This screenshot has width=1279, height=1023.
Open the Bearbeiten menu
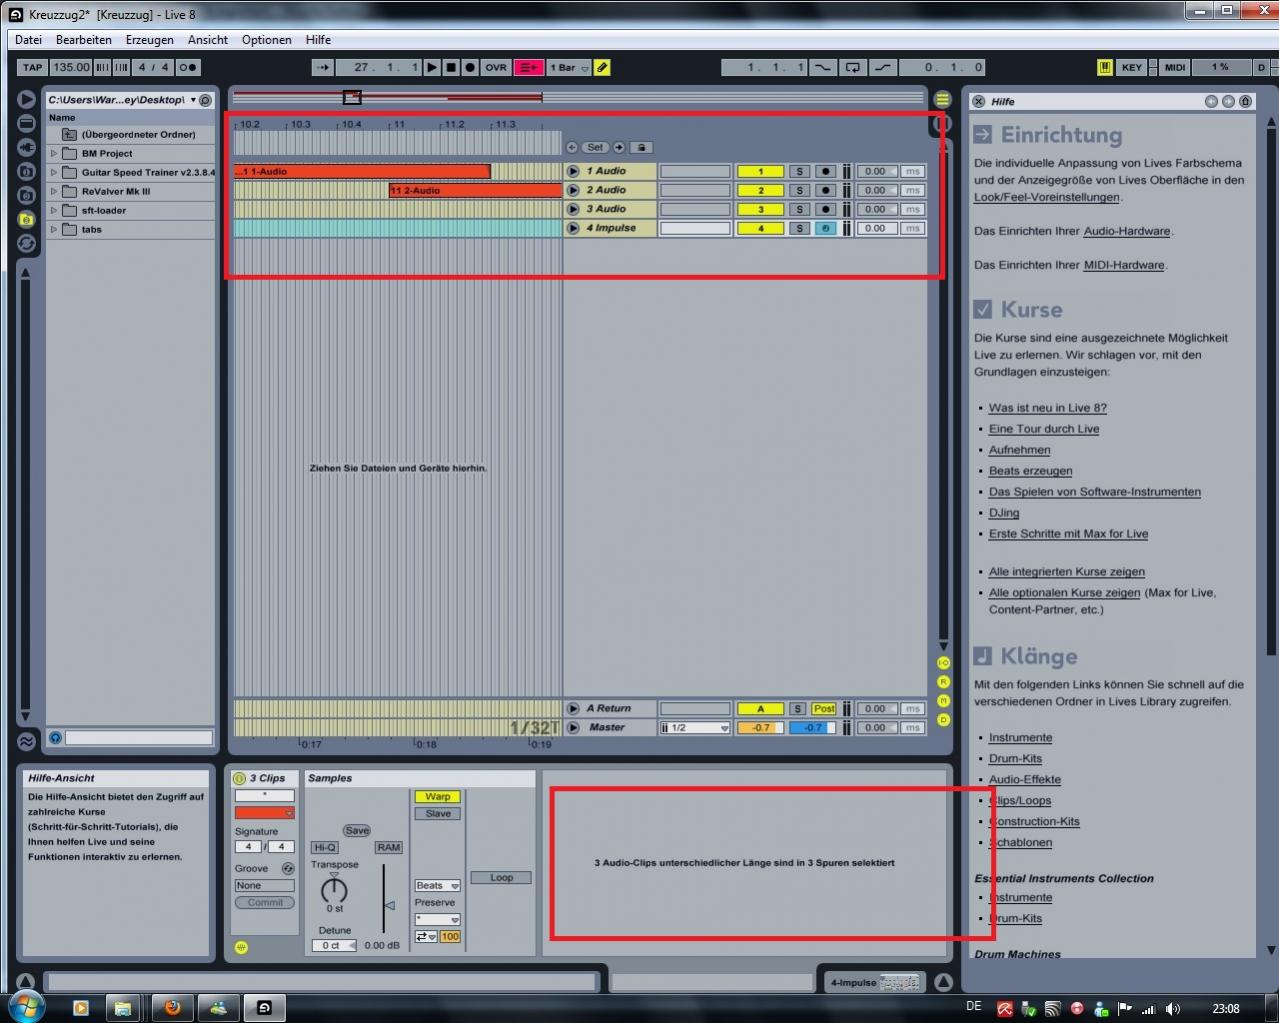(84, 40)
